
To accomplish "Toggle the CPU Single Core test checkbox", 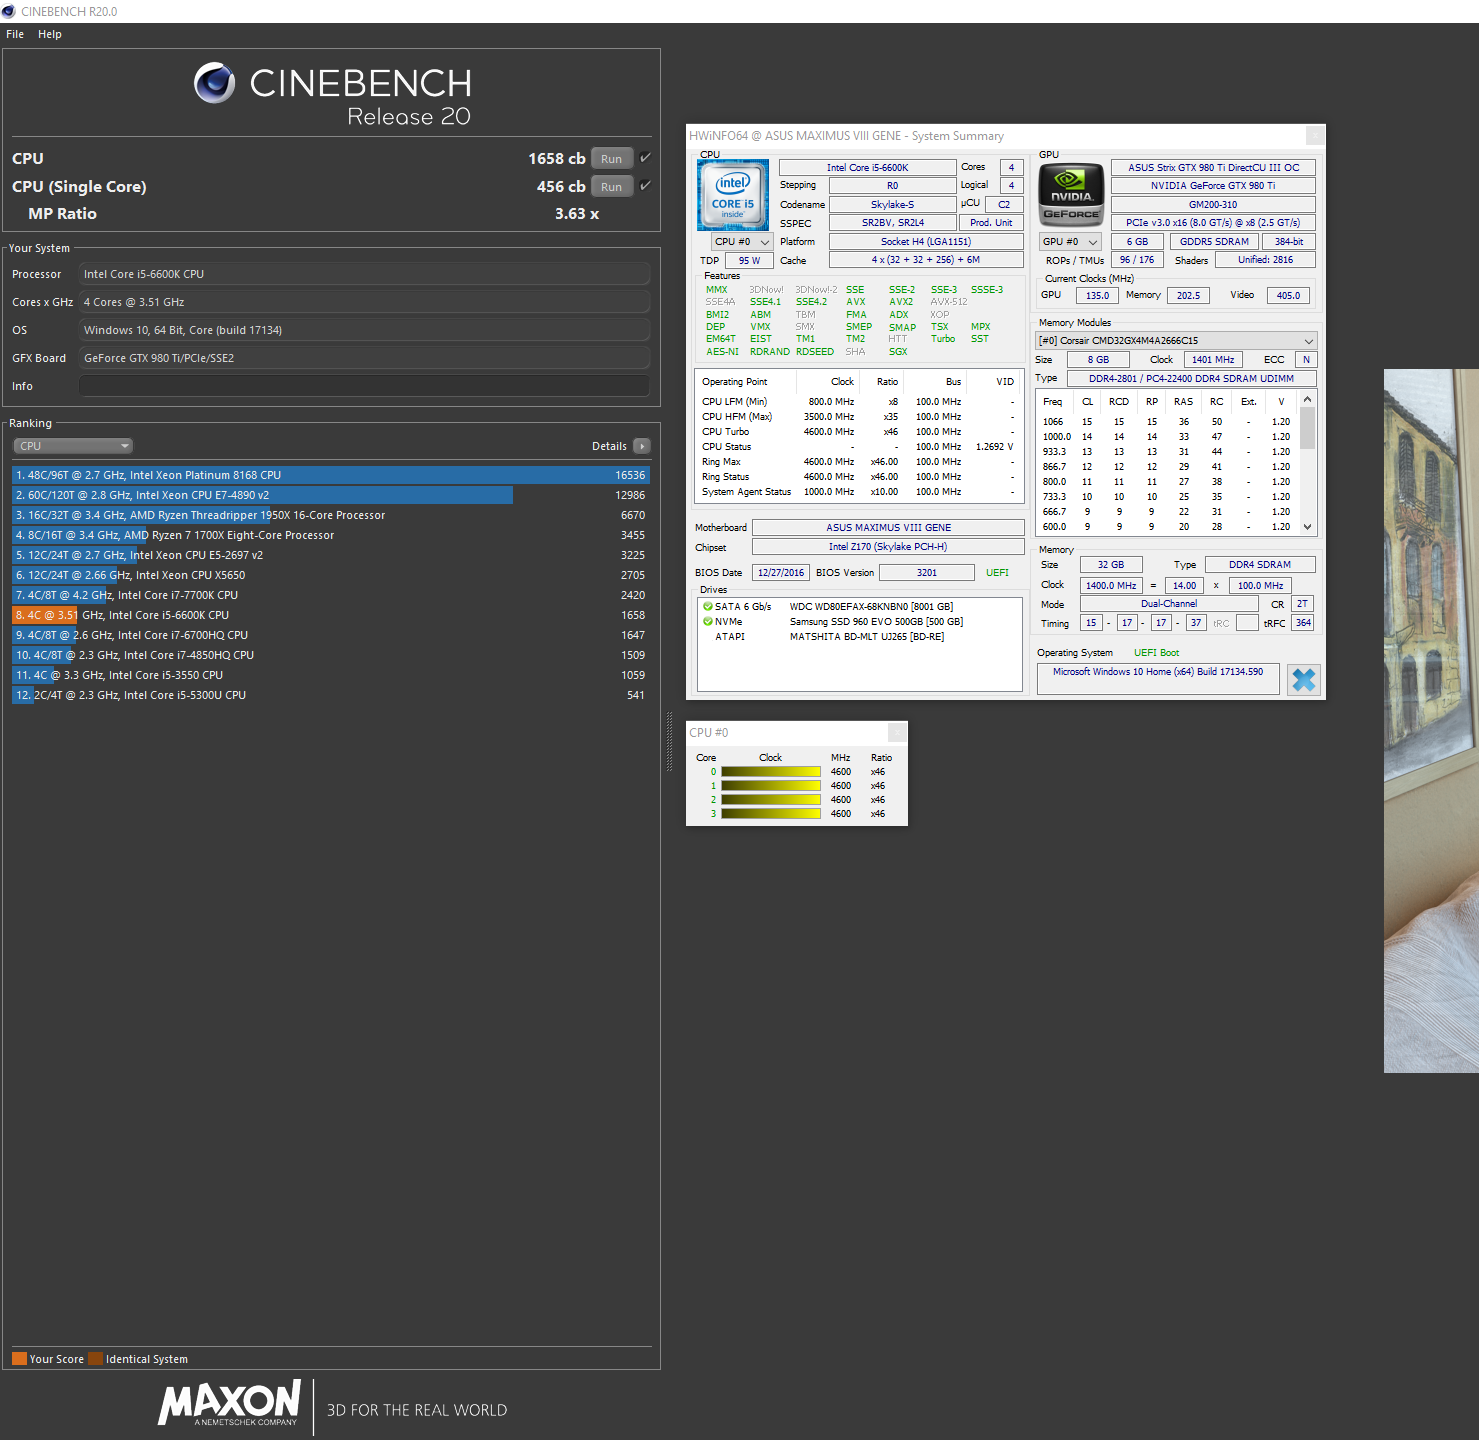I will click(x=645, y=186).
